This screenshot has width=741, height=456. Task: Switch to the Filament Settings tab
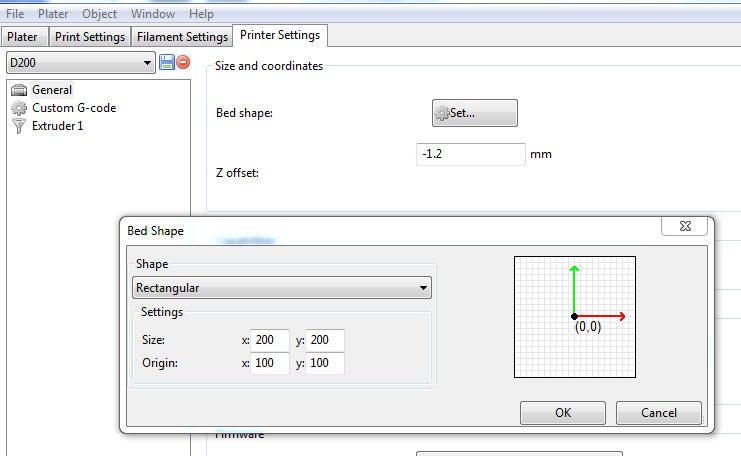[182, 37]
